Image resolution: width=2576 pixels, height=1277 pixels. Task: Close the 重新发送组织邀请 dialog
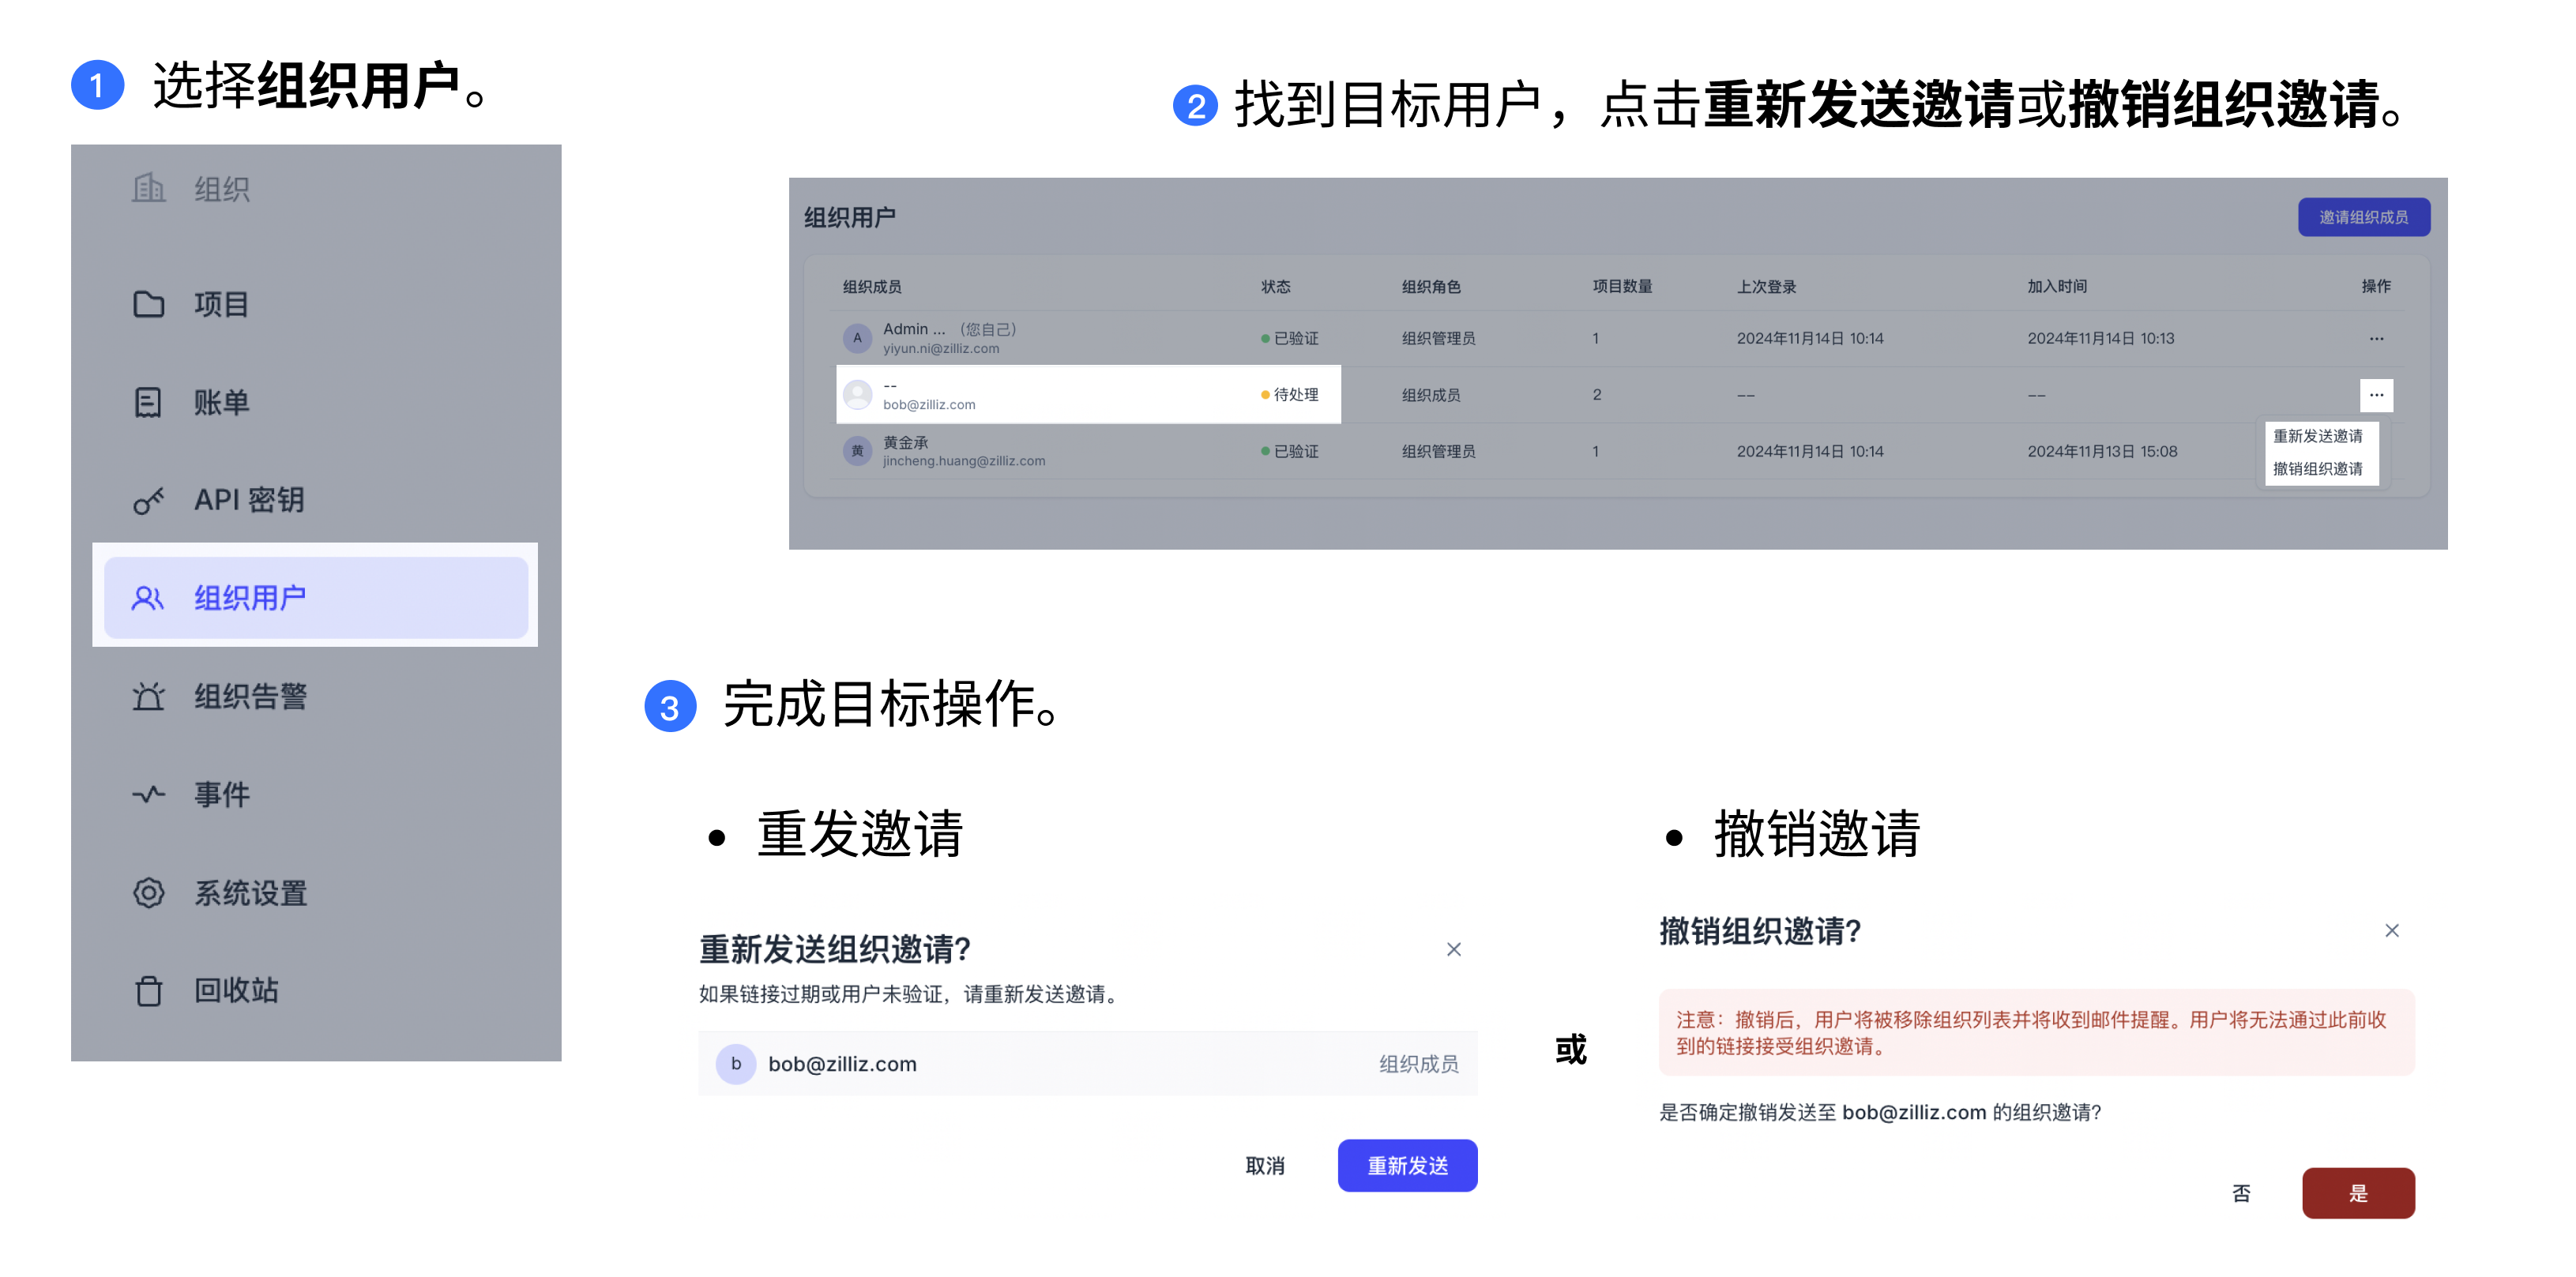(1453, 949)
